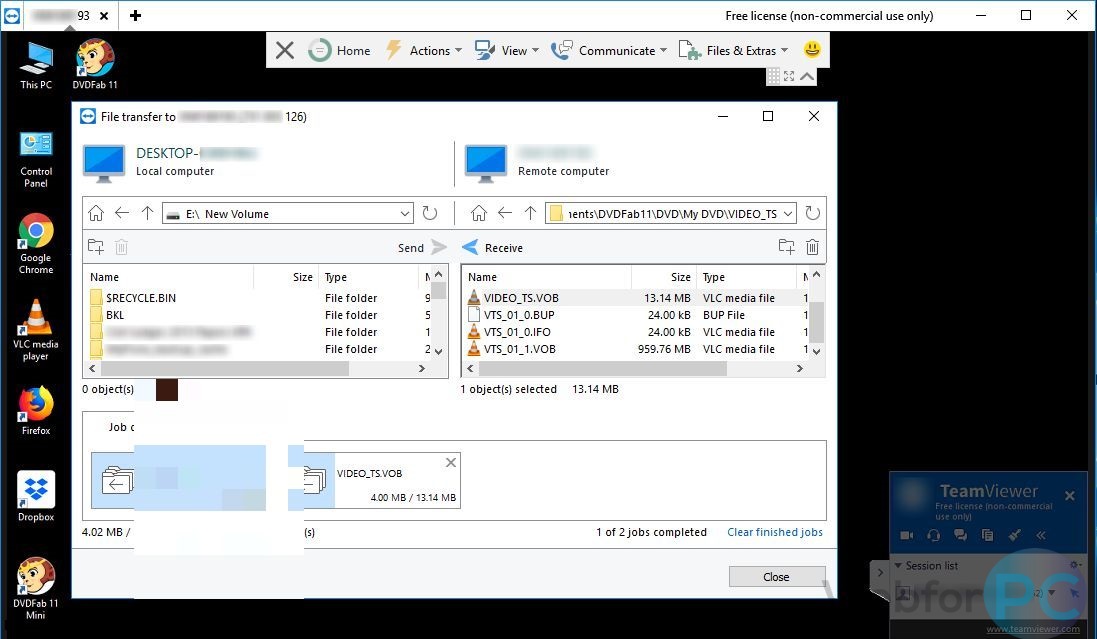This screenshot has height=639, width=1097.
Task: Refresh the local computer file list
Action: point(430,213)
